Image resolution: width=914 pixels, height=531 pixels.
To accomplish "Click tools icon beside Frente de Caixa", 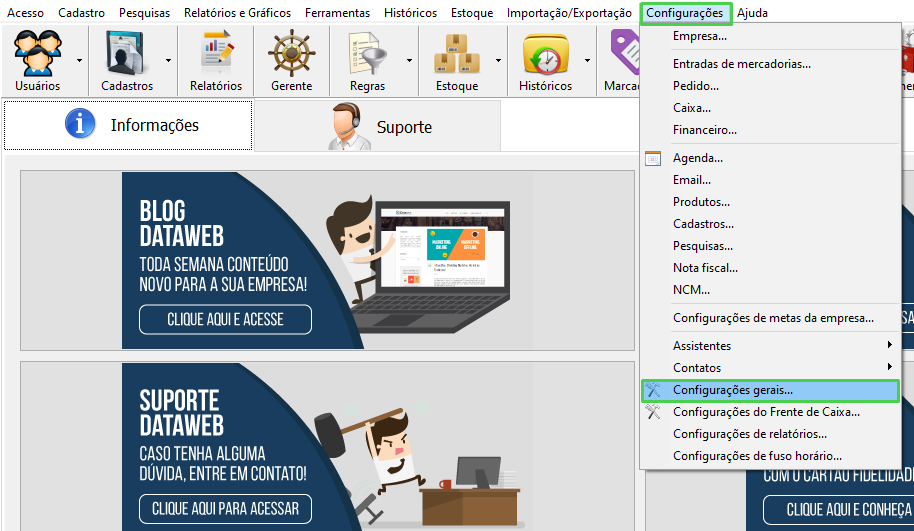I will pyautogui.click(x=653, y=412).
